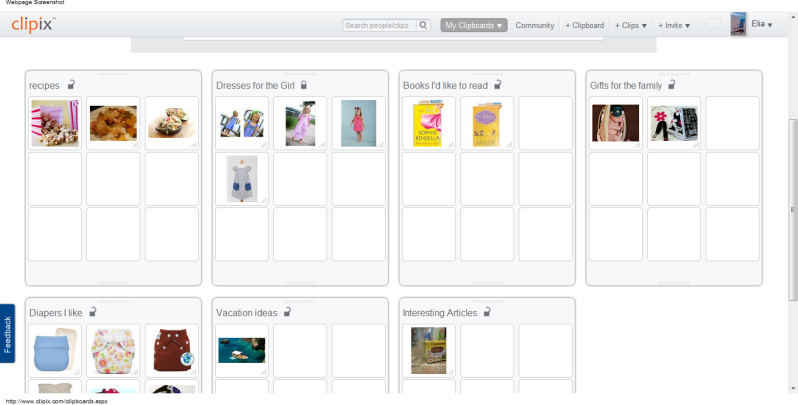Click the user profile avatar
798x405 pixels.
[x=738, y=24]
